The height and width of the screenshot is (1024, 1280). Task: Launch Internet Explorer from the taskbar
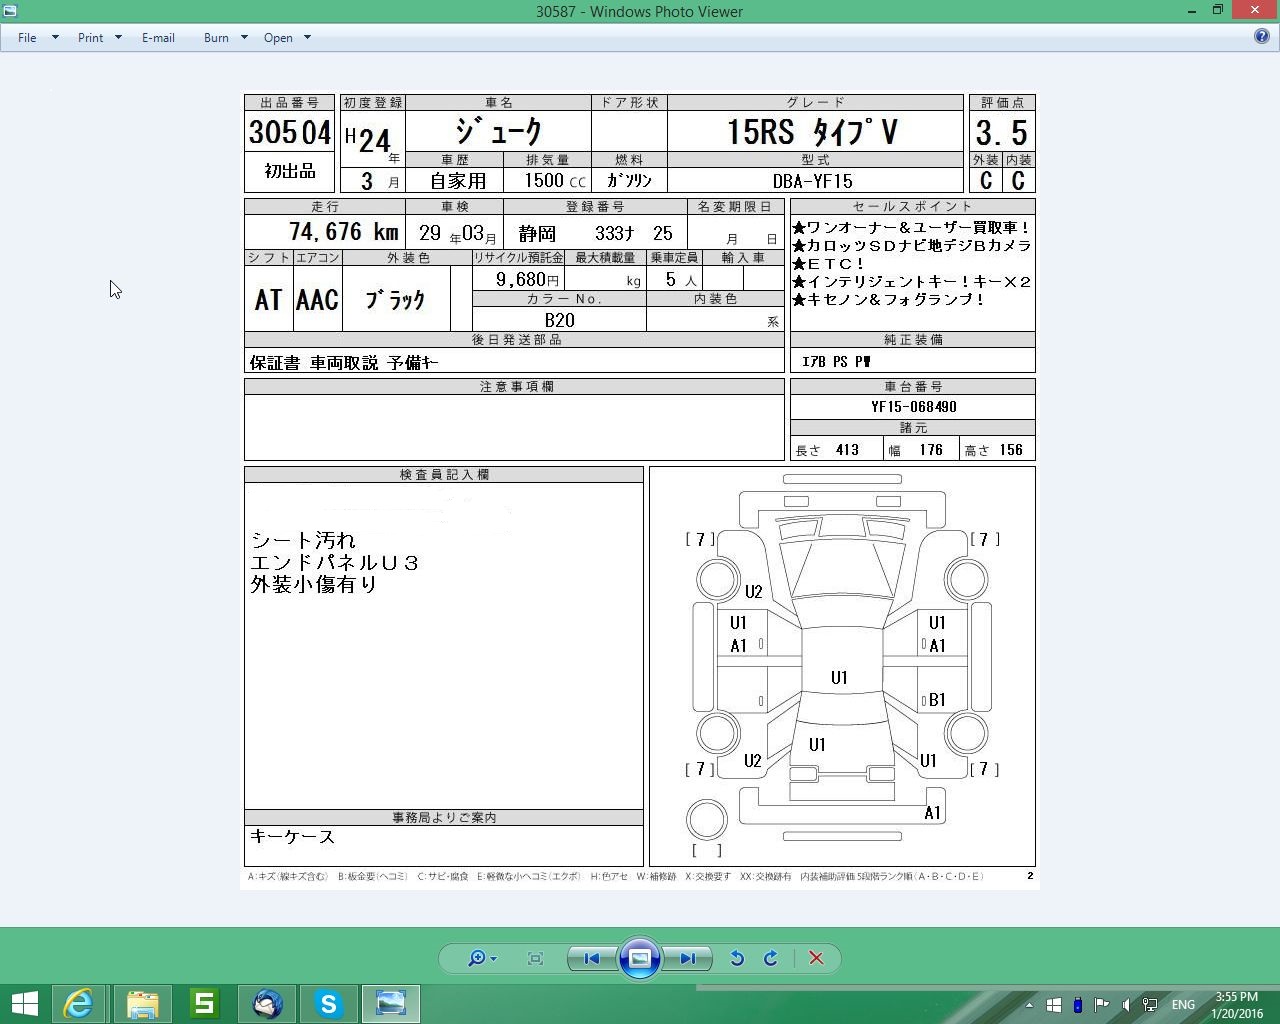click(x=78, y=1003)
